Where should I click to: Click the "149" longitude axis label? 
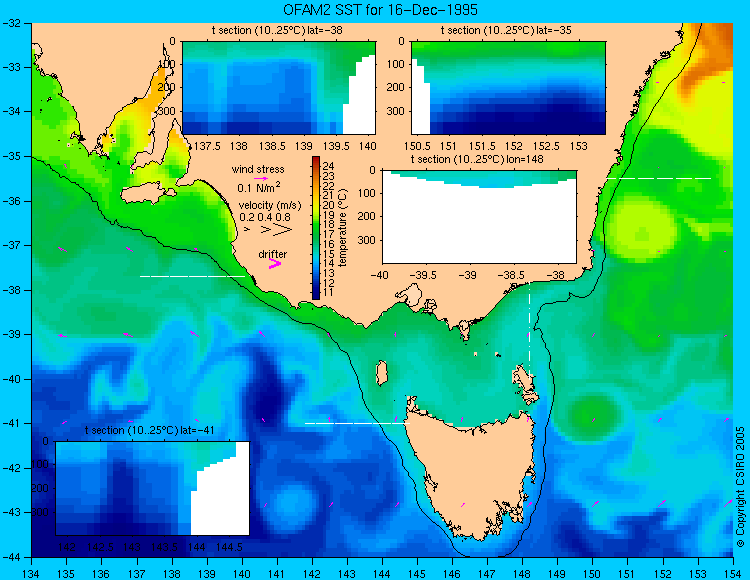tap(557, 574)
